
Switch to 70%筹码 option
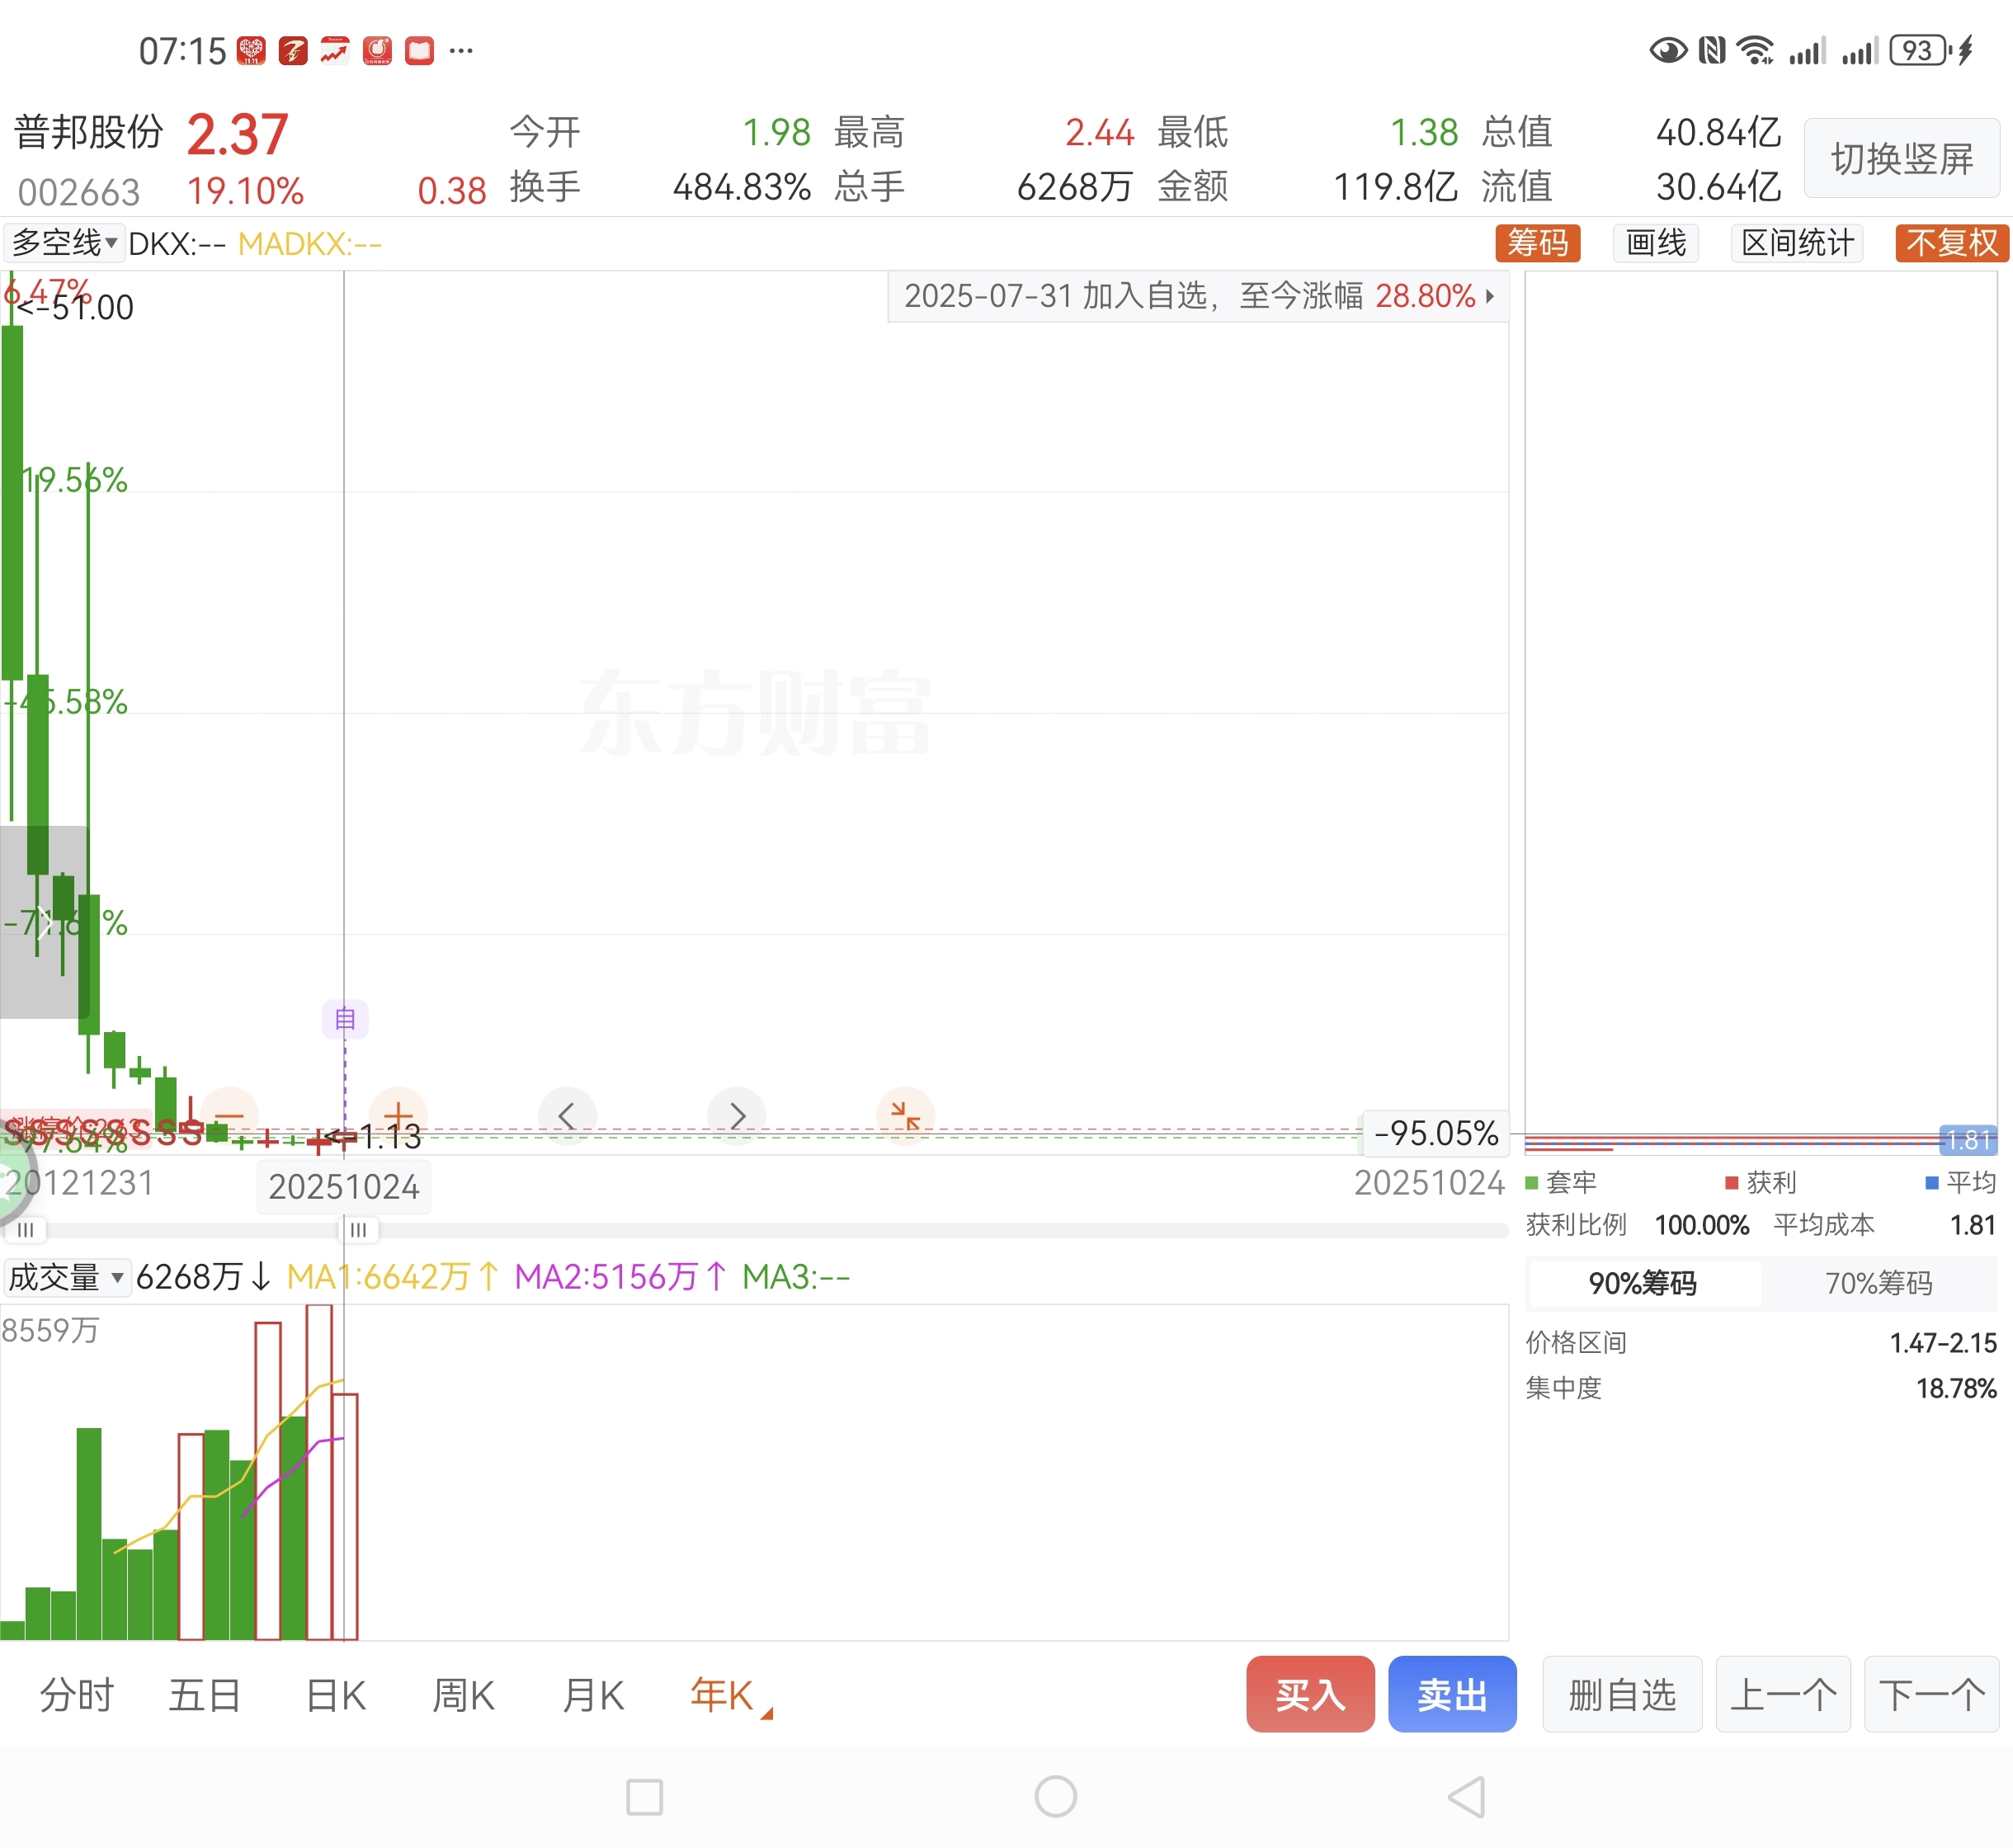[x=1878, y=1283]
